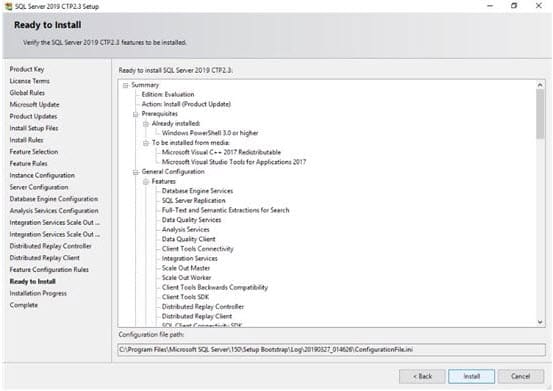Click the summary list scrollbar thumb
Screen dimensions: 553x391
pyautogui.click(x=540, y=114)
